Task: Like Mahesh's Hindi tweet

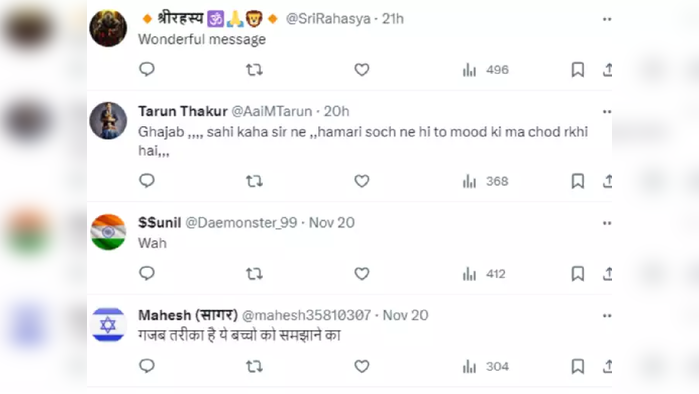Action: click(x=362, y=366)
